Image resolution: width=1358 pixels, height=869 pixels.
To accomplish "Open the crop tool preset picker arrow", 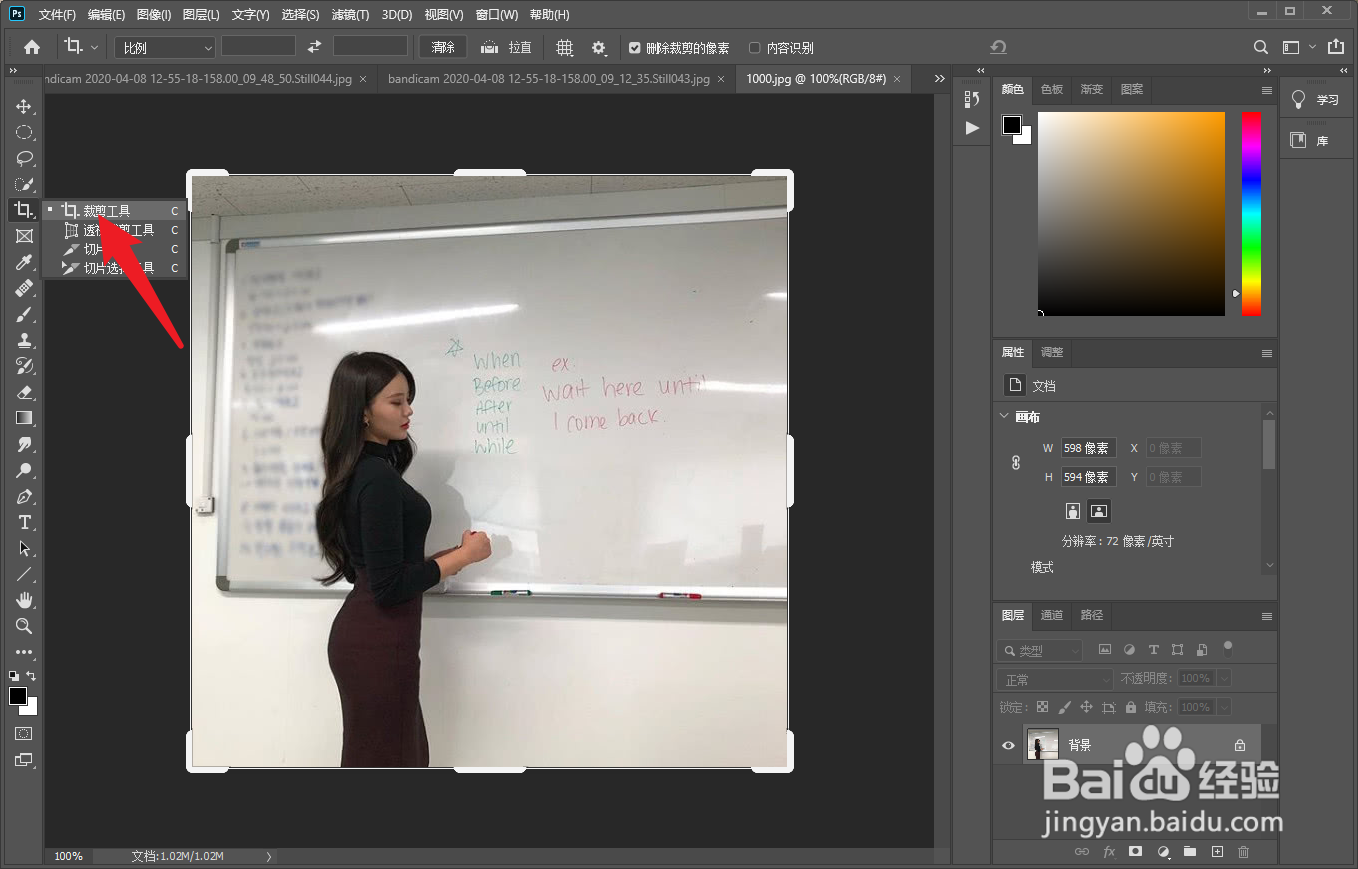I will 95,47.
